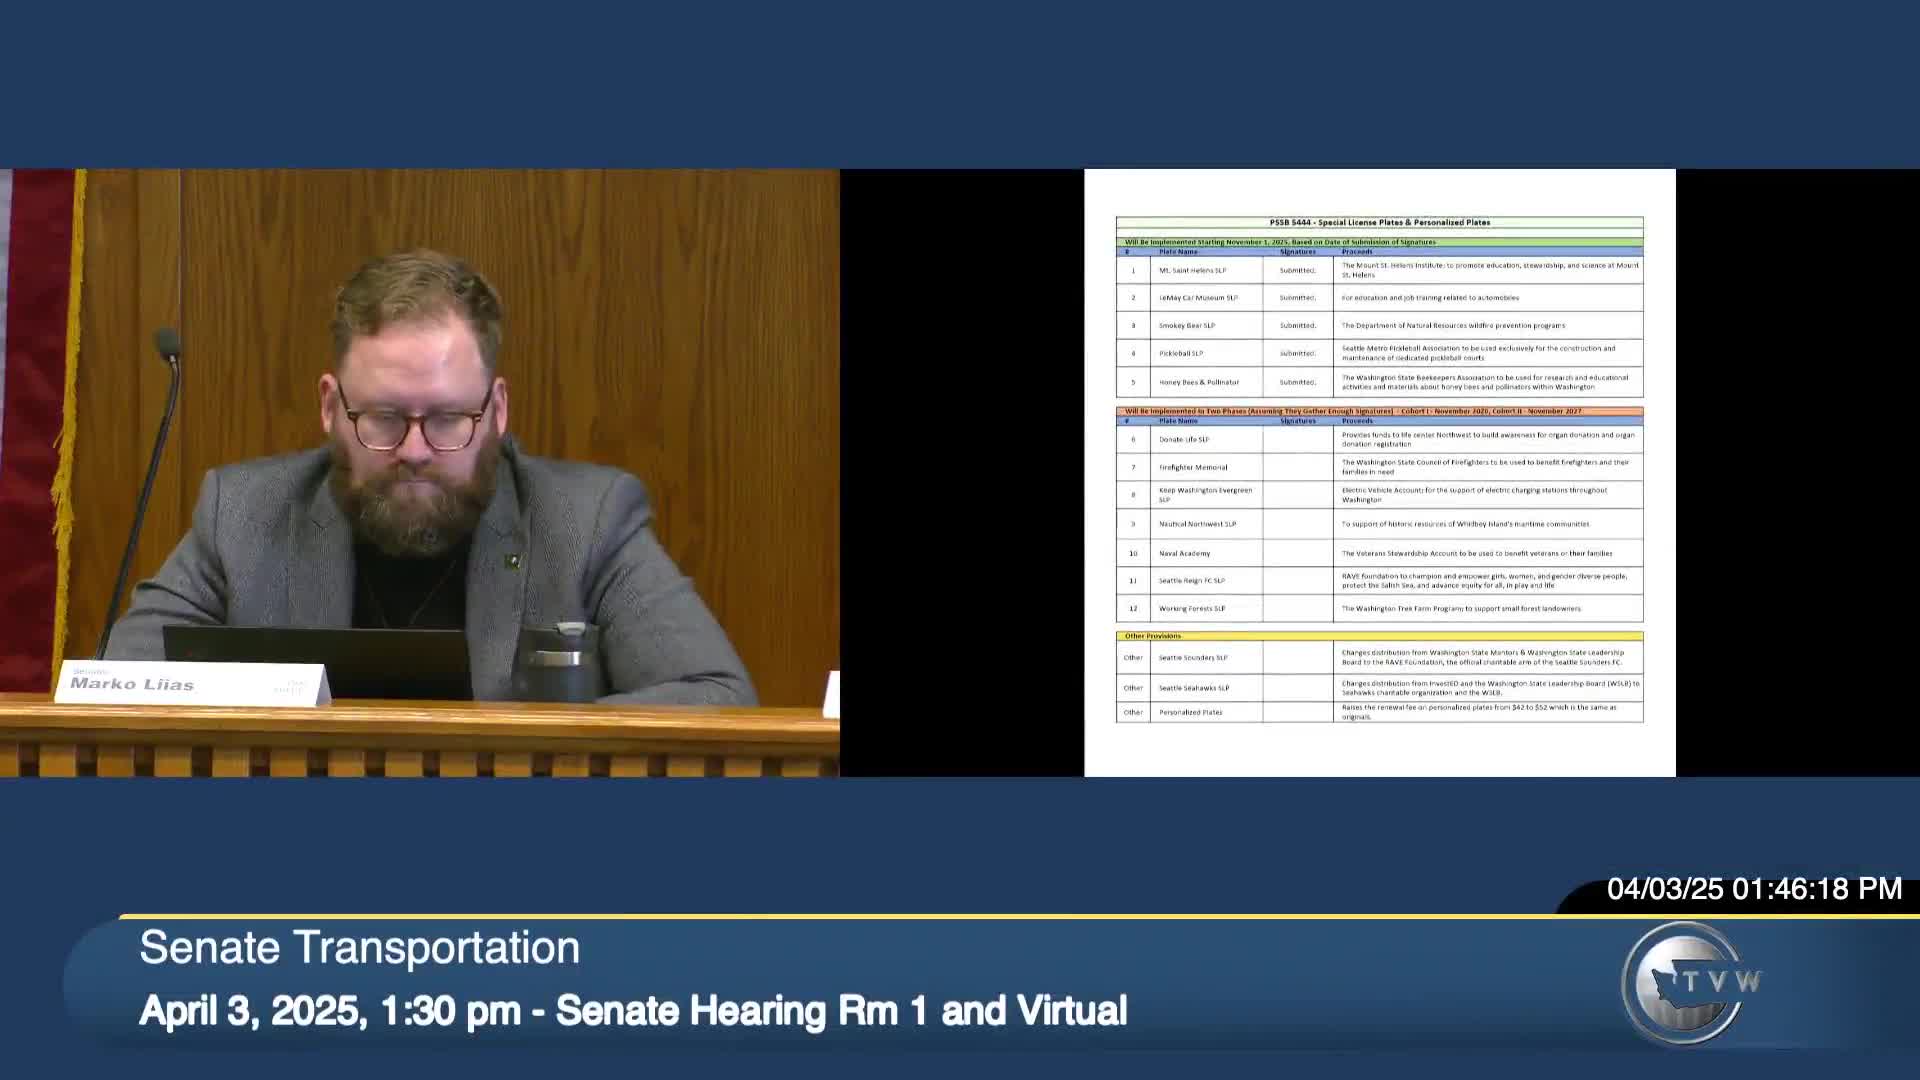
Task: Click the Seattle Sounders SLP cell
Action: (1193, 658)
